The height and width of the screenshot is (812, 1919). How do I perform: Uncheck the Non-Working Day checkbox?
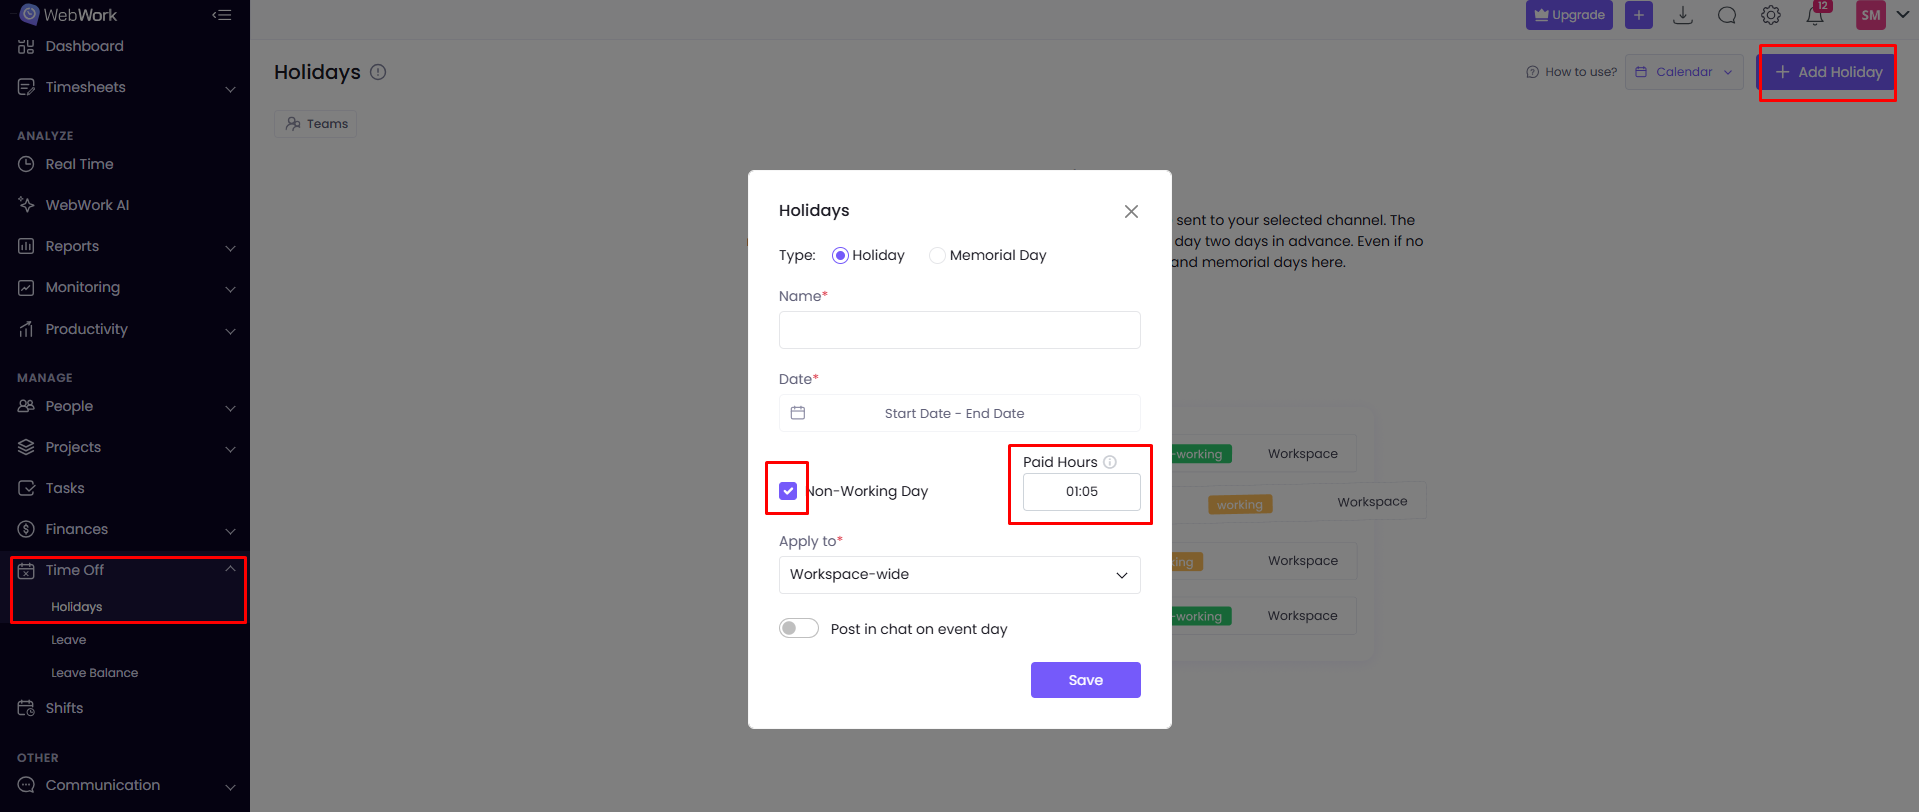pyautogui.click(x=788, y=491)
